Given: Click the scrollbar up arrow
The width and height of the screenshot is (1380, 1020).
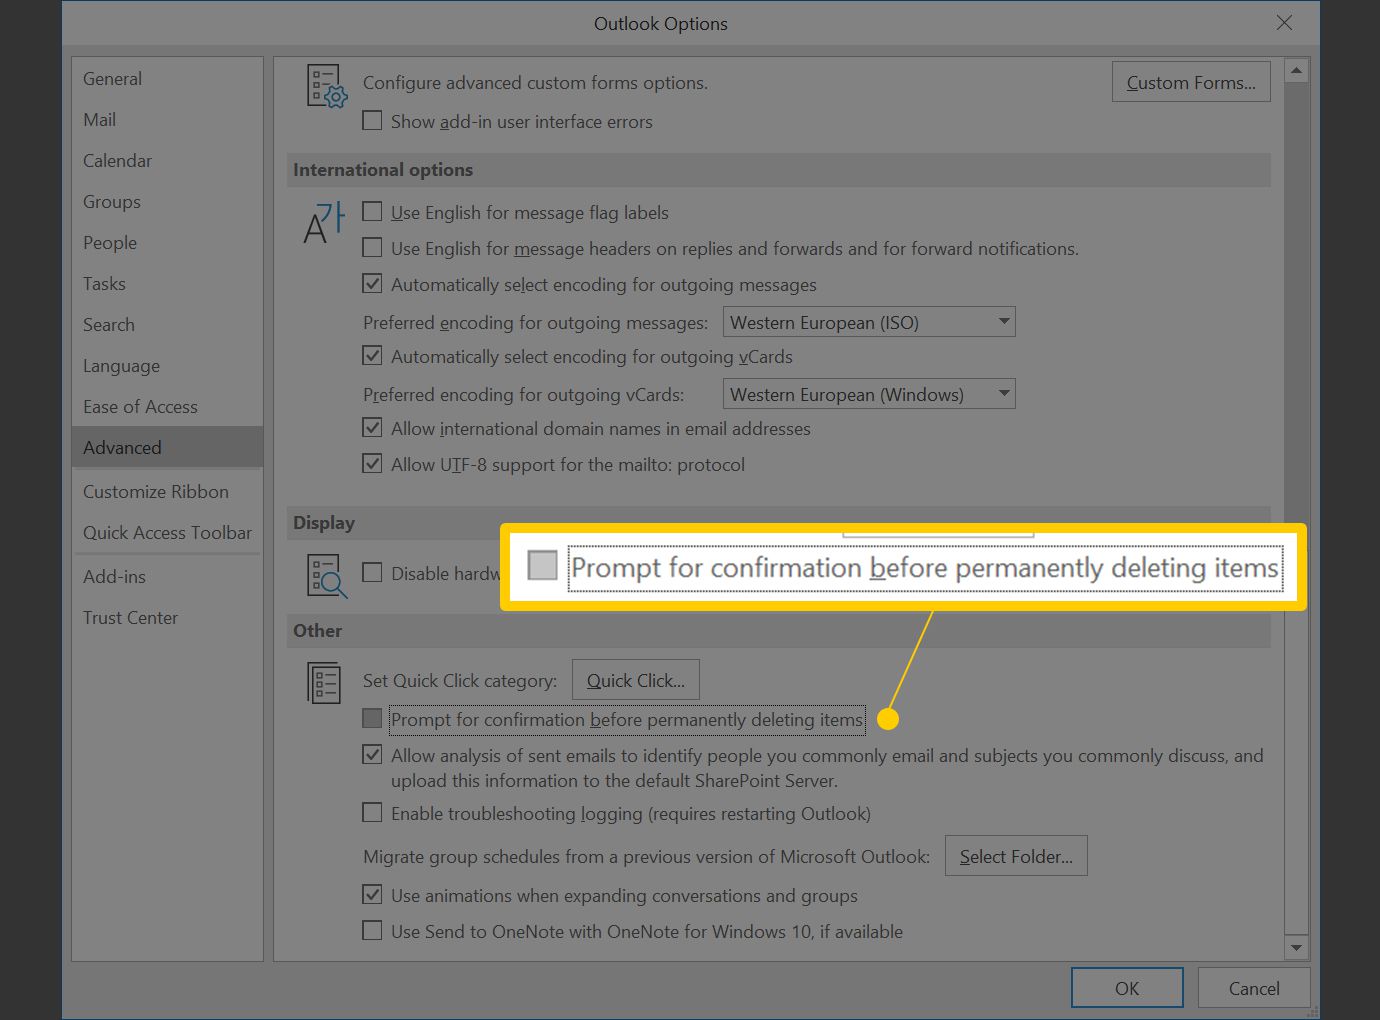Looking at the screenshot, I should click(1296, 71).
